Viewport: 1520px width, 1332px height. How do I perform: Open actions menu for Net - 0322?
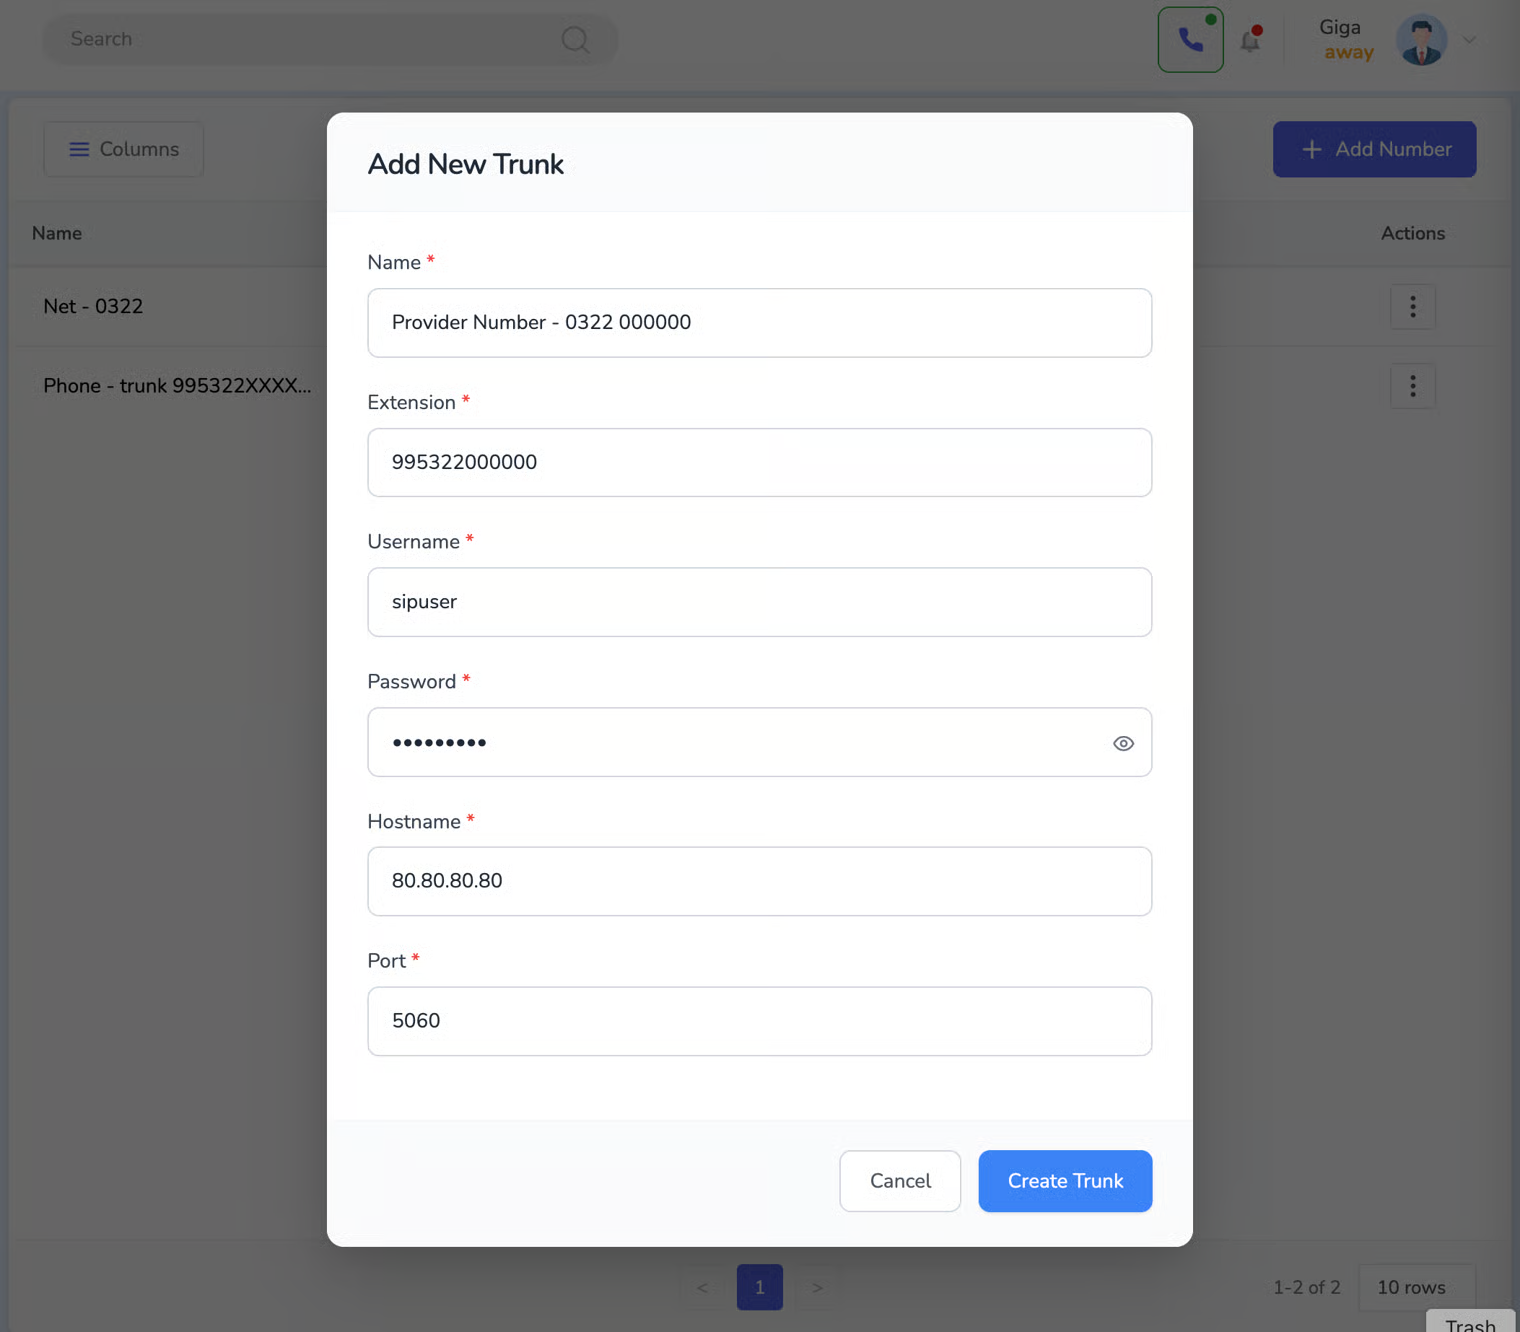click(1412, 307)
